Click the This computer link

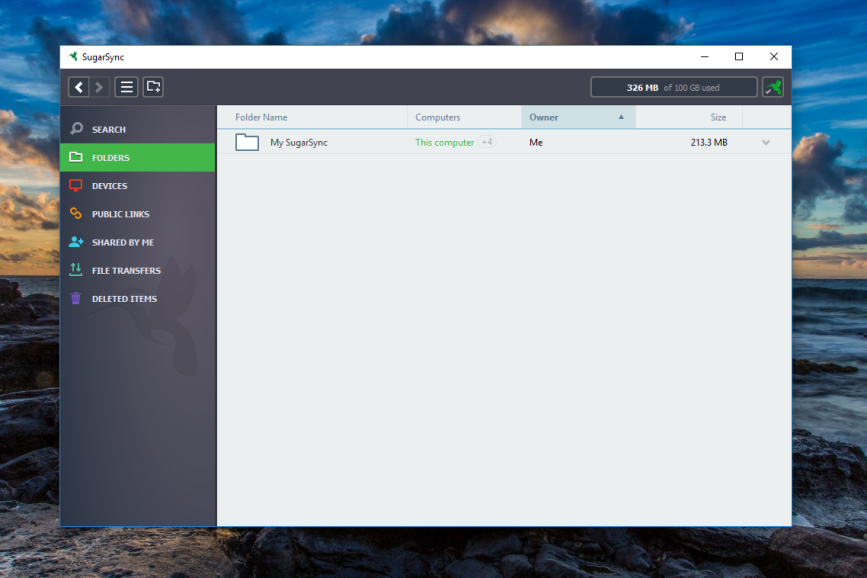point(445,143)
